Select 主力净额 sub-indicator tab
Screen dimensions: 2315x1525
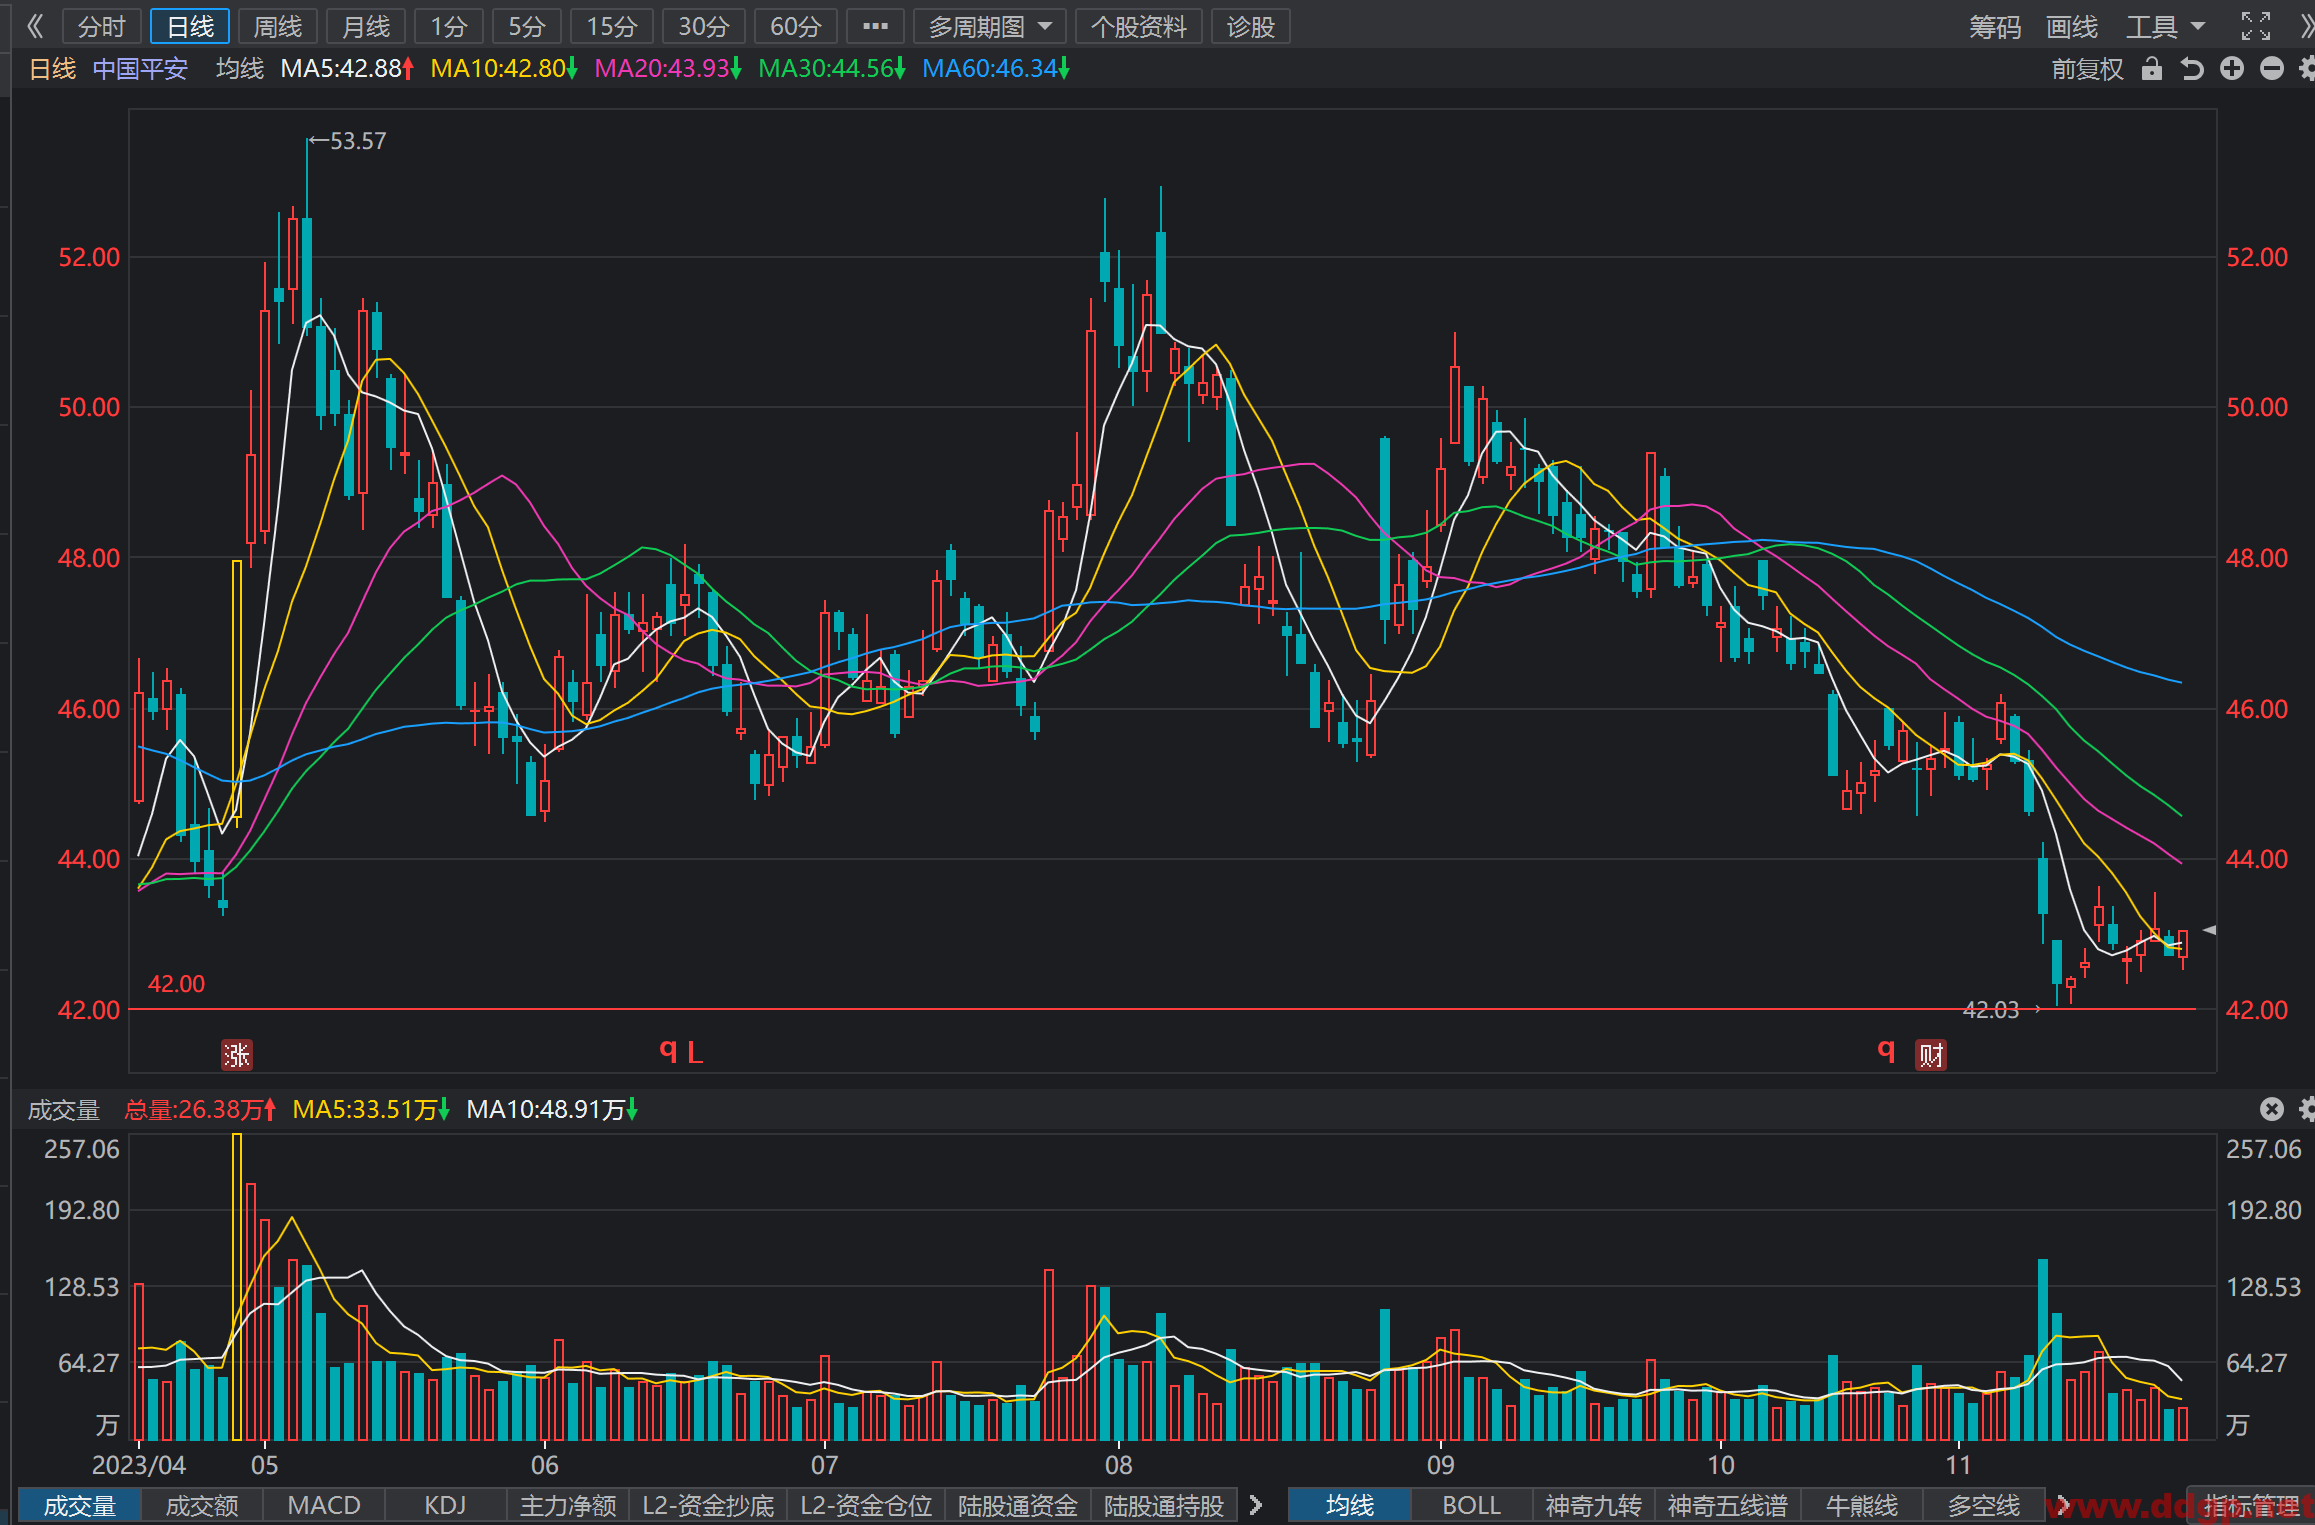[x=568, y=1505]
